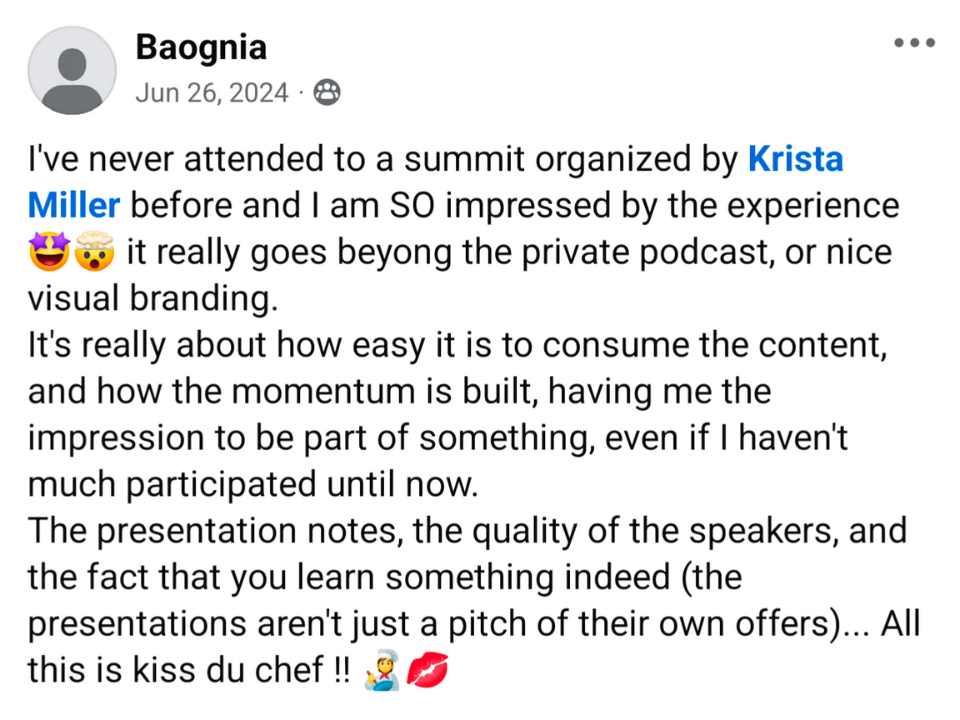Click 'Miller' in the tagged profile link
The image size is (960, 720).
[x=74, y=206]
